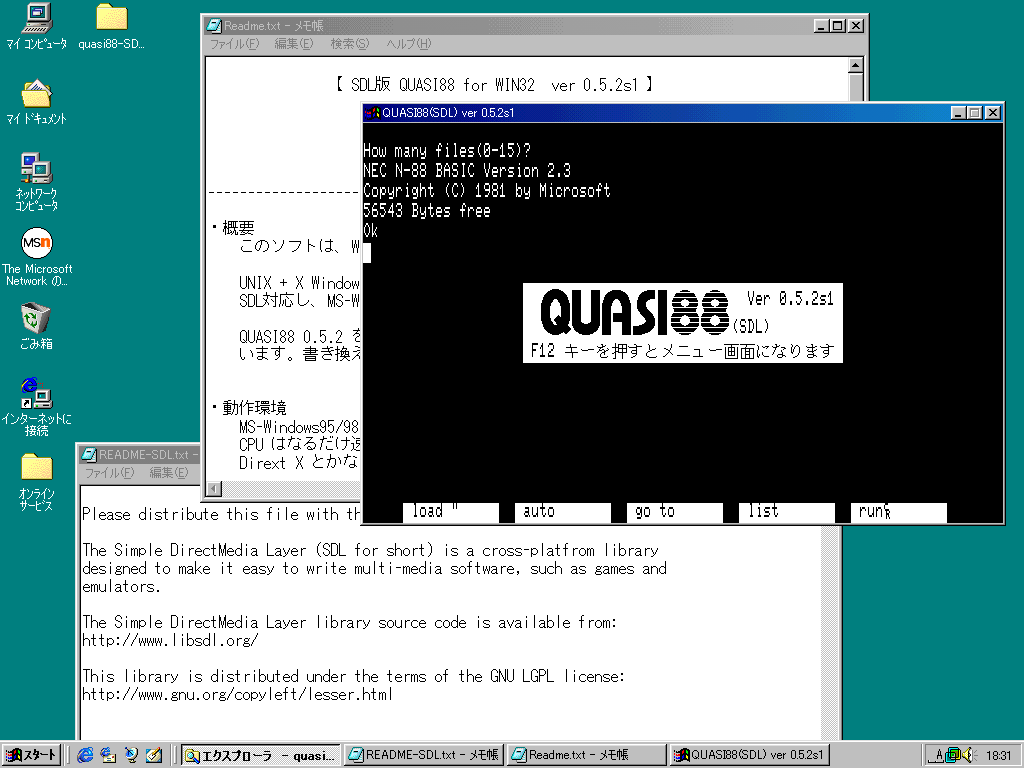This screenshot has width=1024, height=768.
Task: Close the QUASI88(SDL) emulator window
Action: tap(993, 112)
